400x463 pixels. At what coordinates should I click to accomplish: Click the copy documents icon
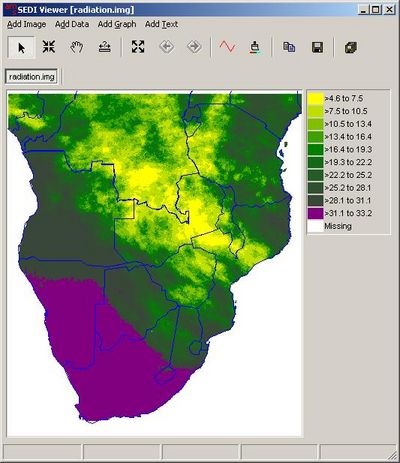[x=289, y=47]
